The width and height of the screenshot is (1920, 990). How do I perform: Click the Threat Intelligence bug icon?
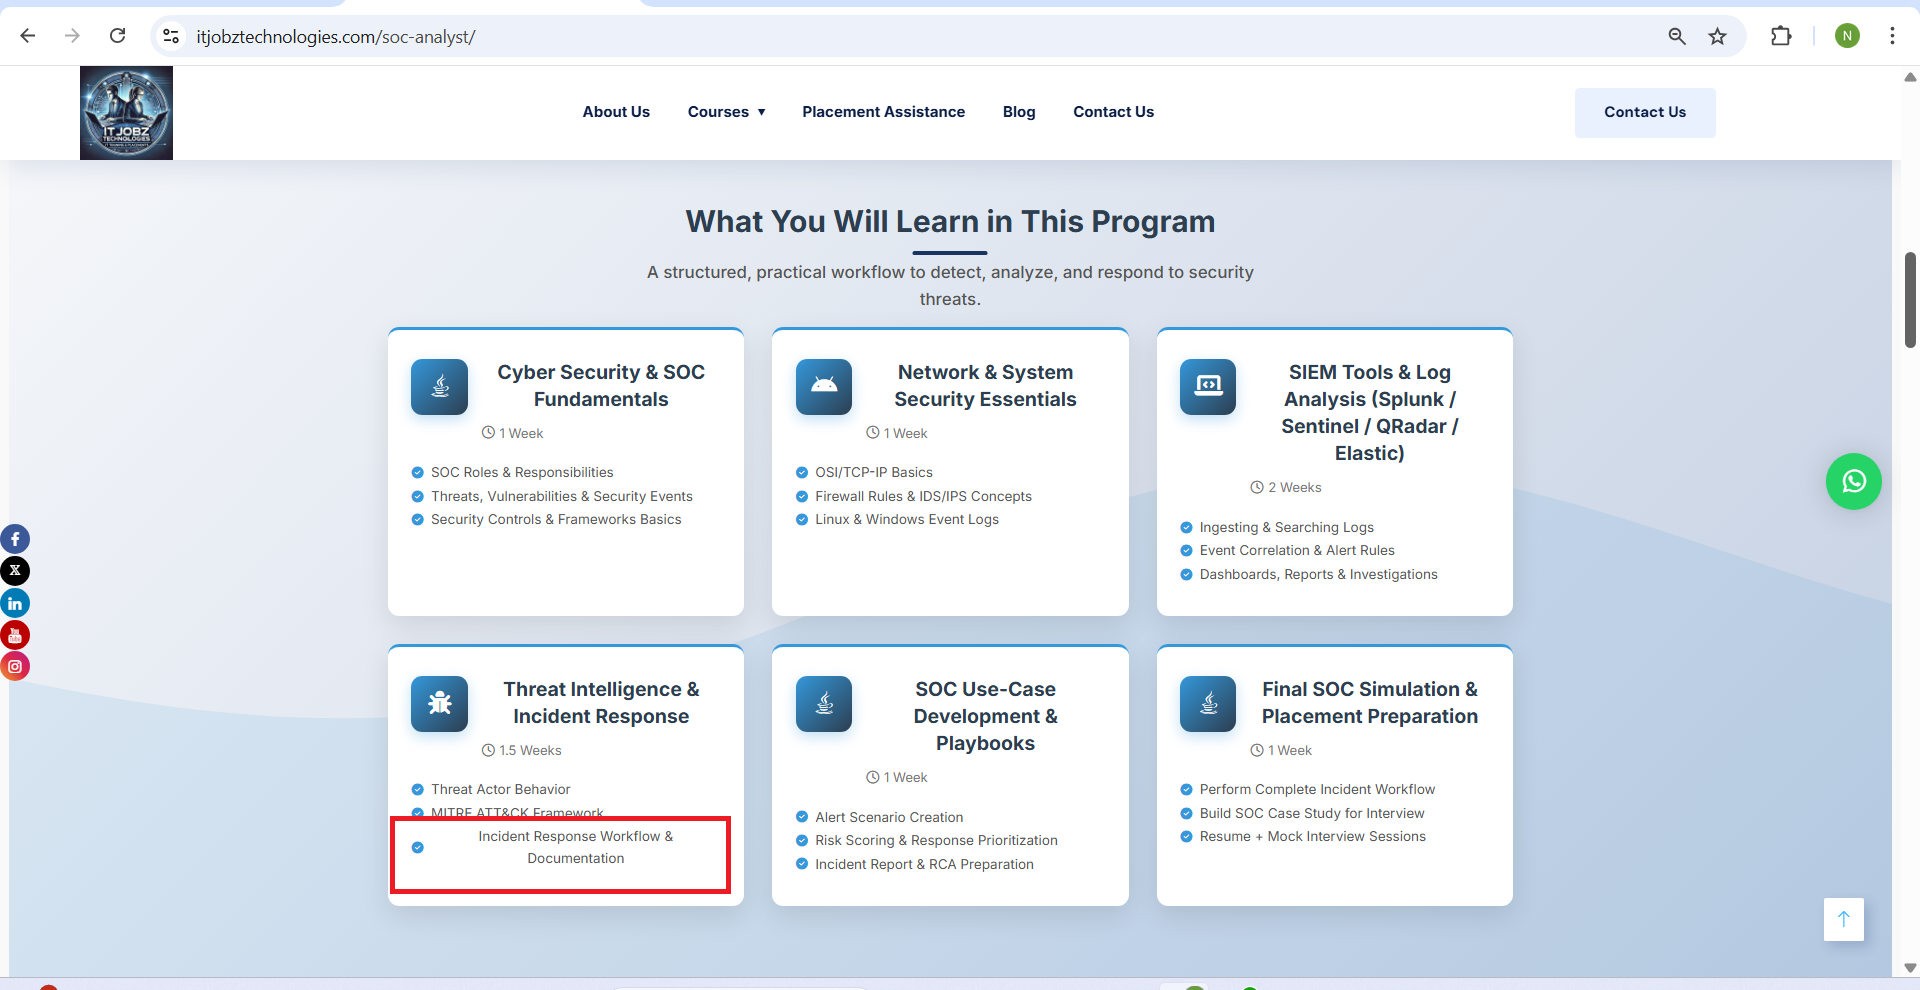pyautogui.click(x=439, y=704)
